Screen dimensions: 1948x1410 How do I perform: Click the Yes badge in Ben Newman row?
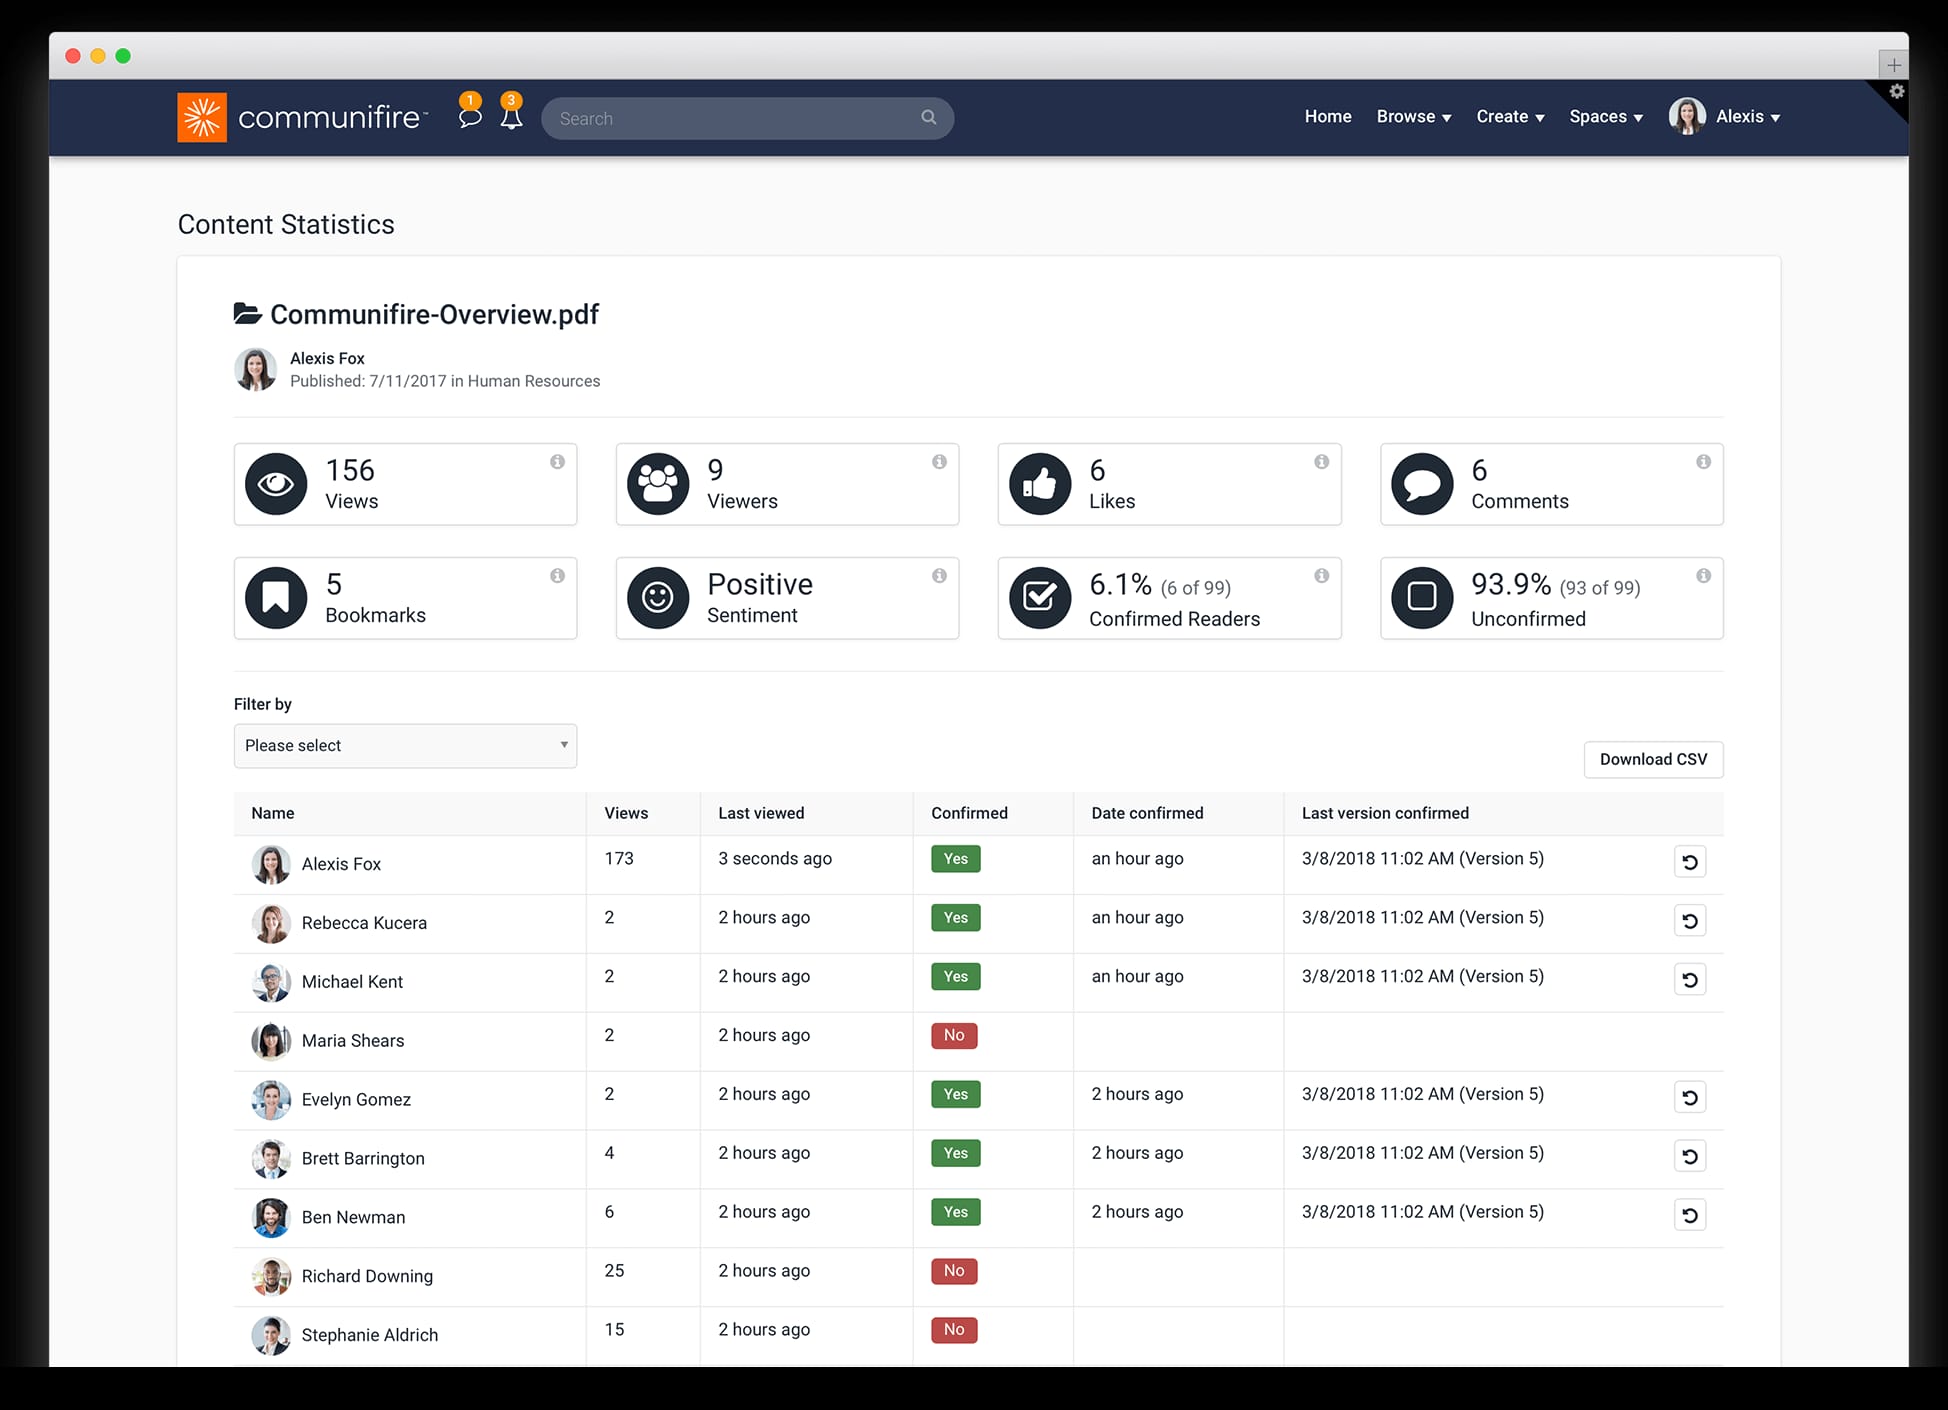coord(956,1212)
